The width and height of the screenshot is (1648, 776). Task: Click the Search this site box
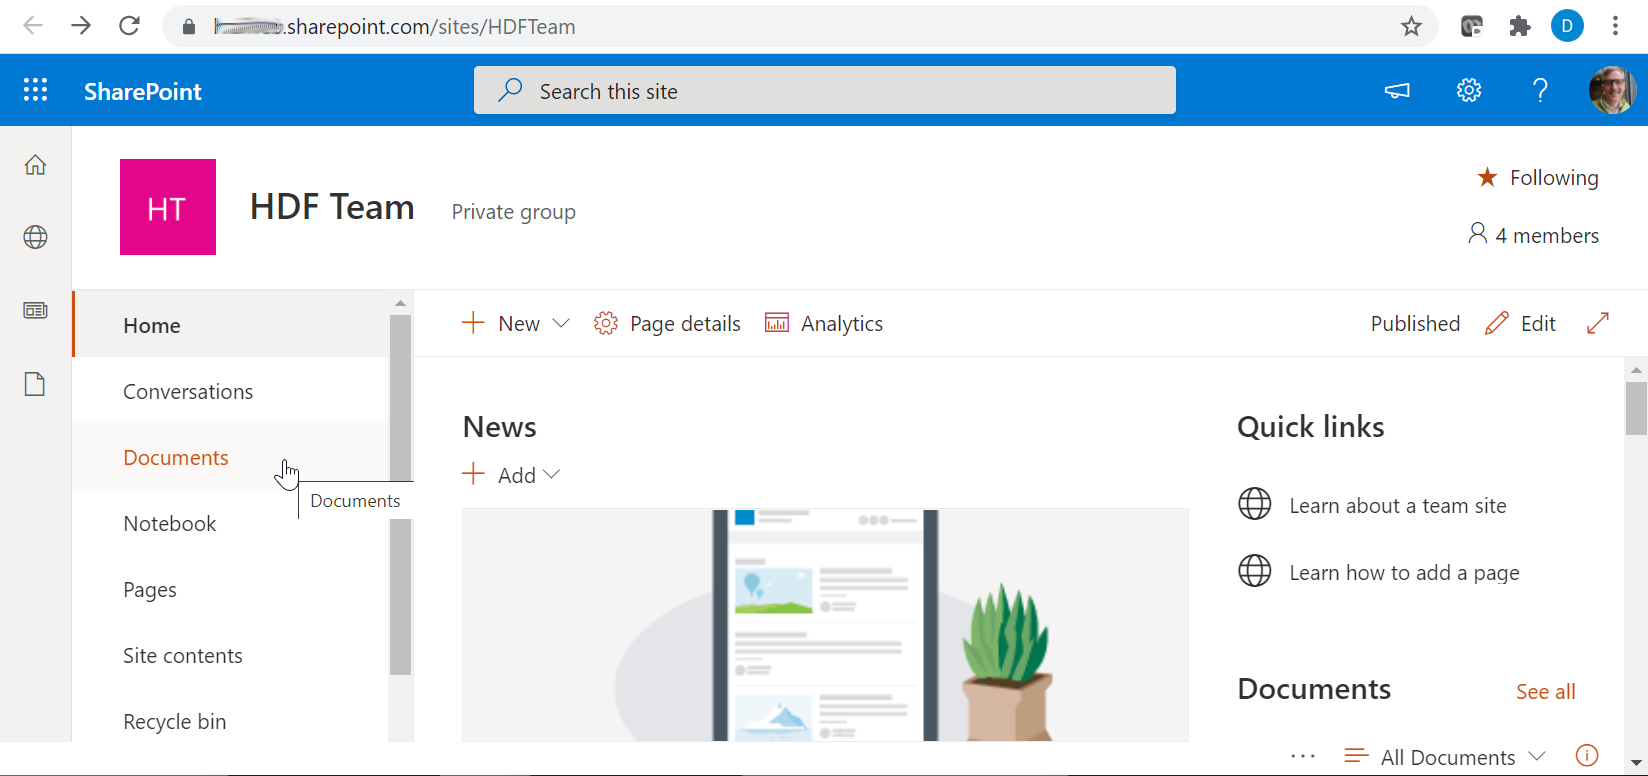[825, 91]
